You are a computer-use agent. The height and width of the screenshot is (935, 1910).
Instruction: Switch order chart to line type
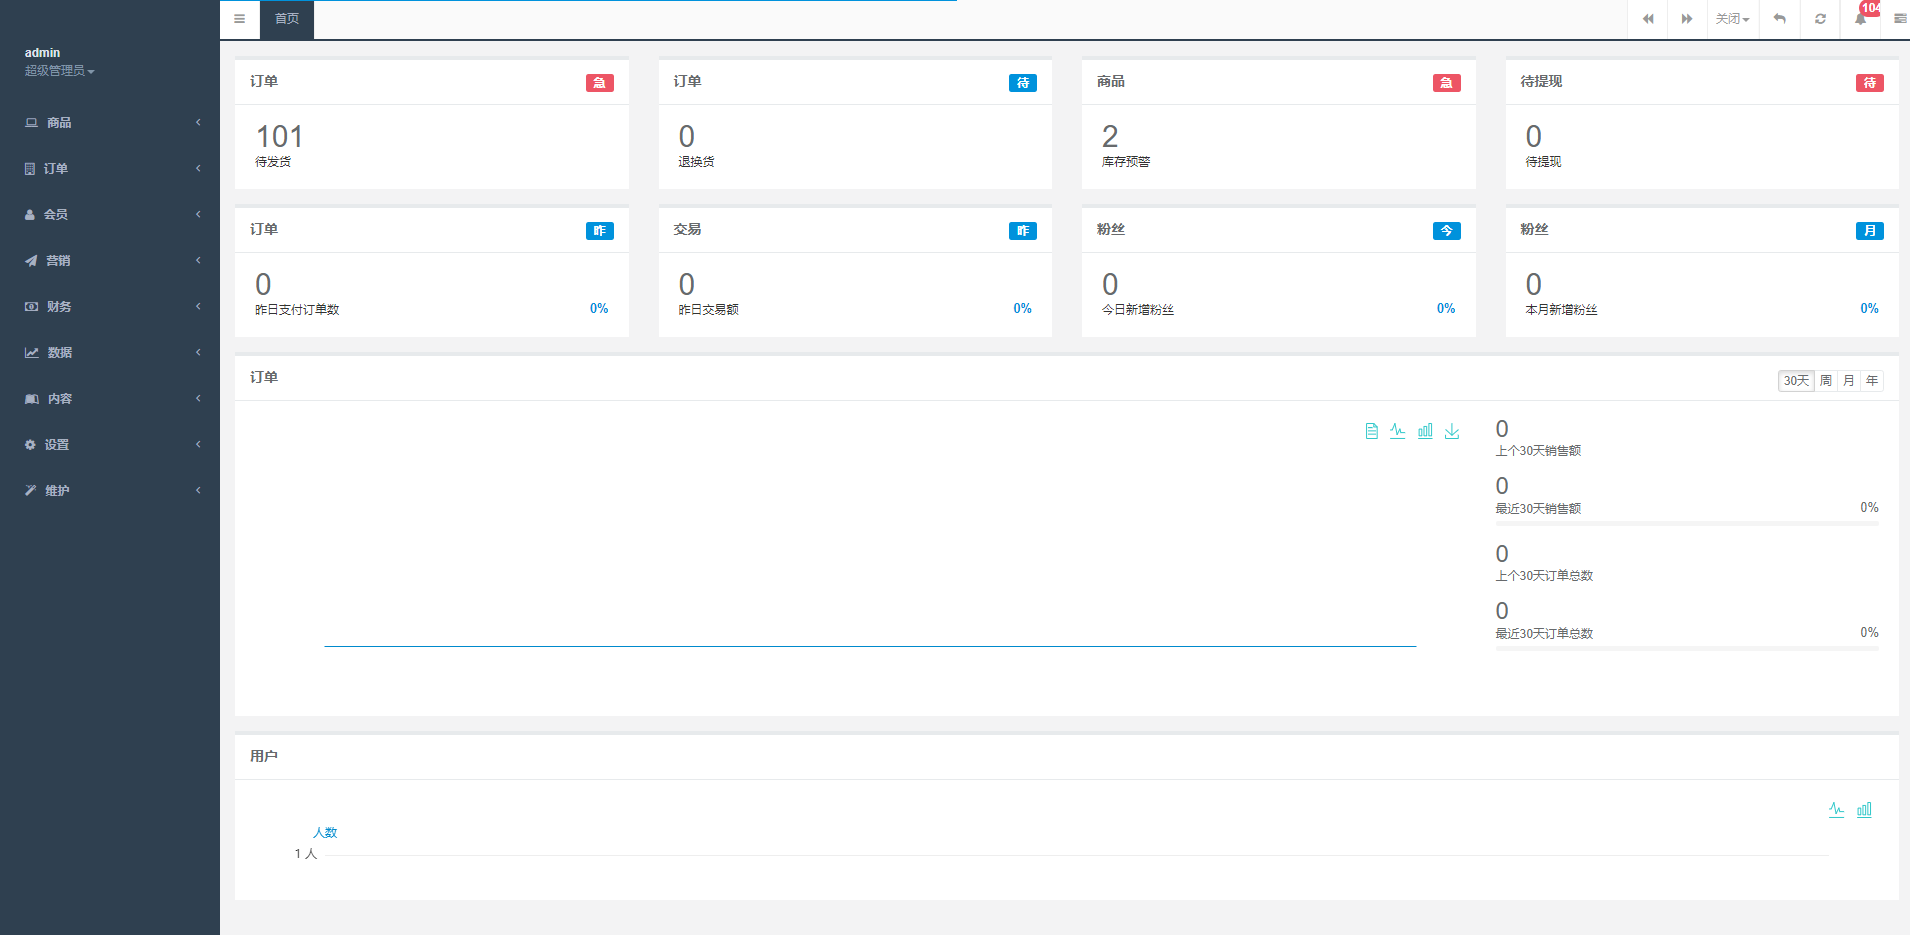click(1397, 431)
